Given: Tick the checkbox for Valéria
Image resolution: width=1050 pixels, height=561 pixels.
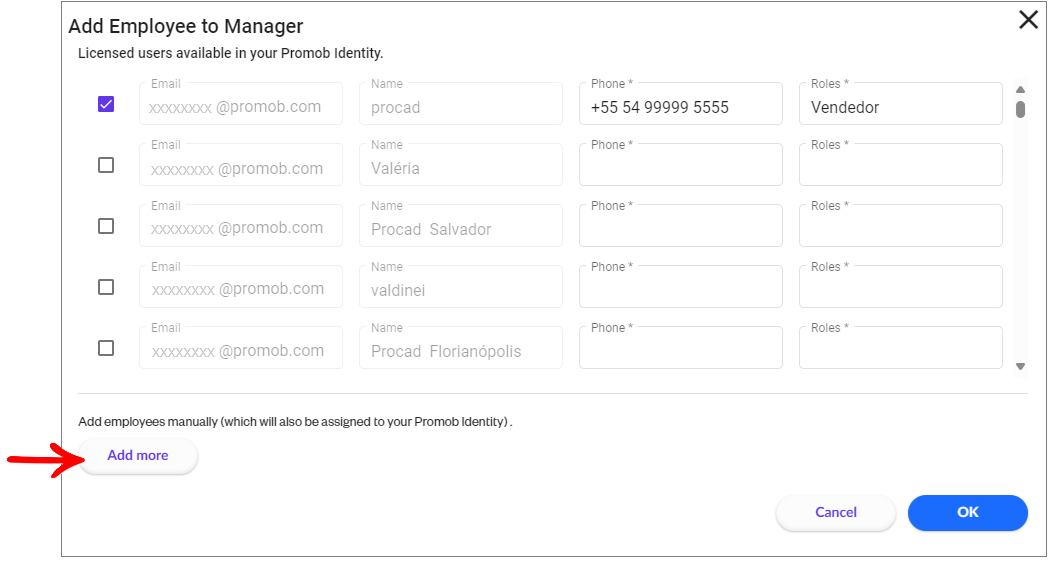Looking at the screenshot, I should click(x=106, y=165).
